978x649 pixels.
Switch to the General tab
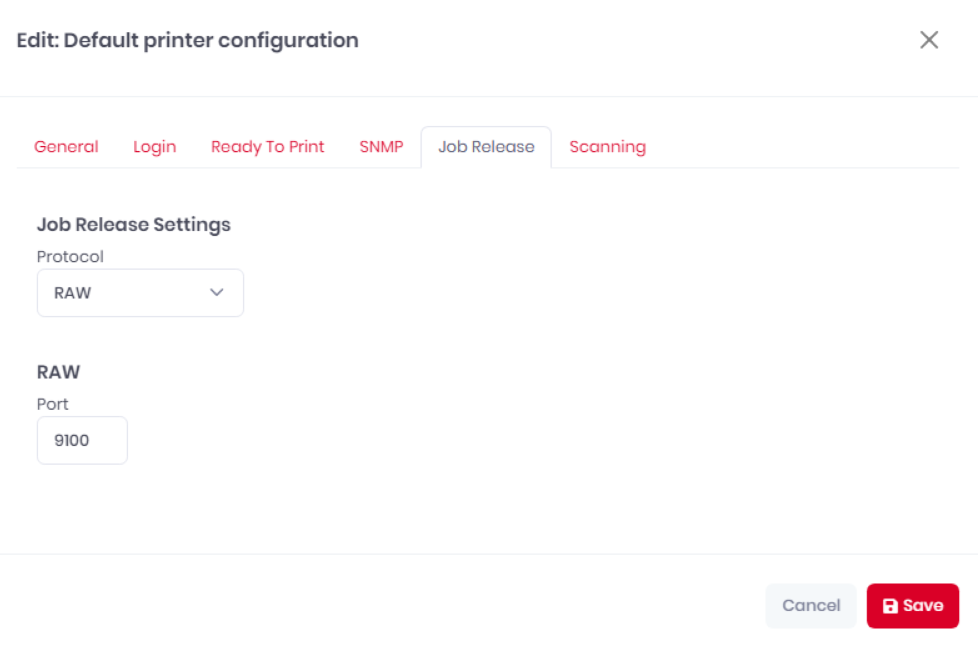pos(66,147)
